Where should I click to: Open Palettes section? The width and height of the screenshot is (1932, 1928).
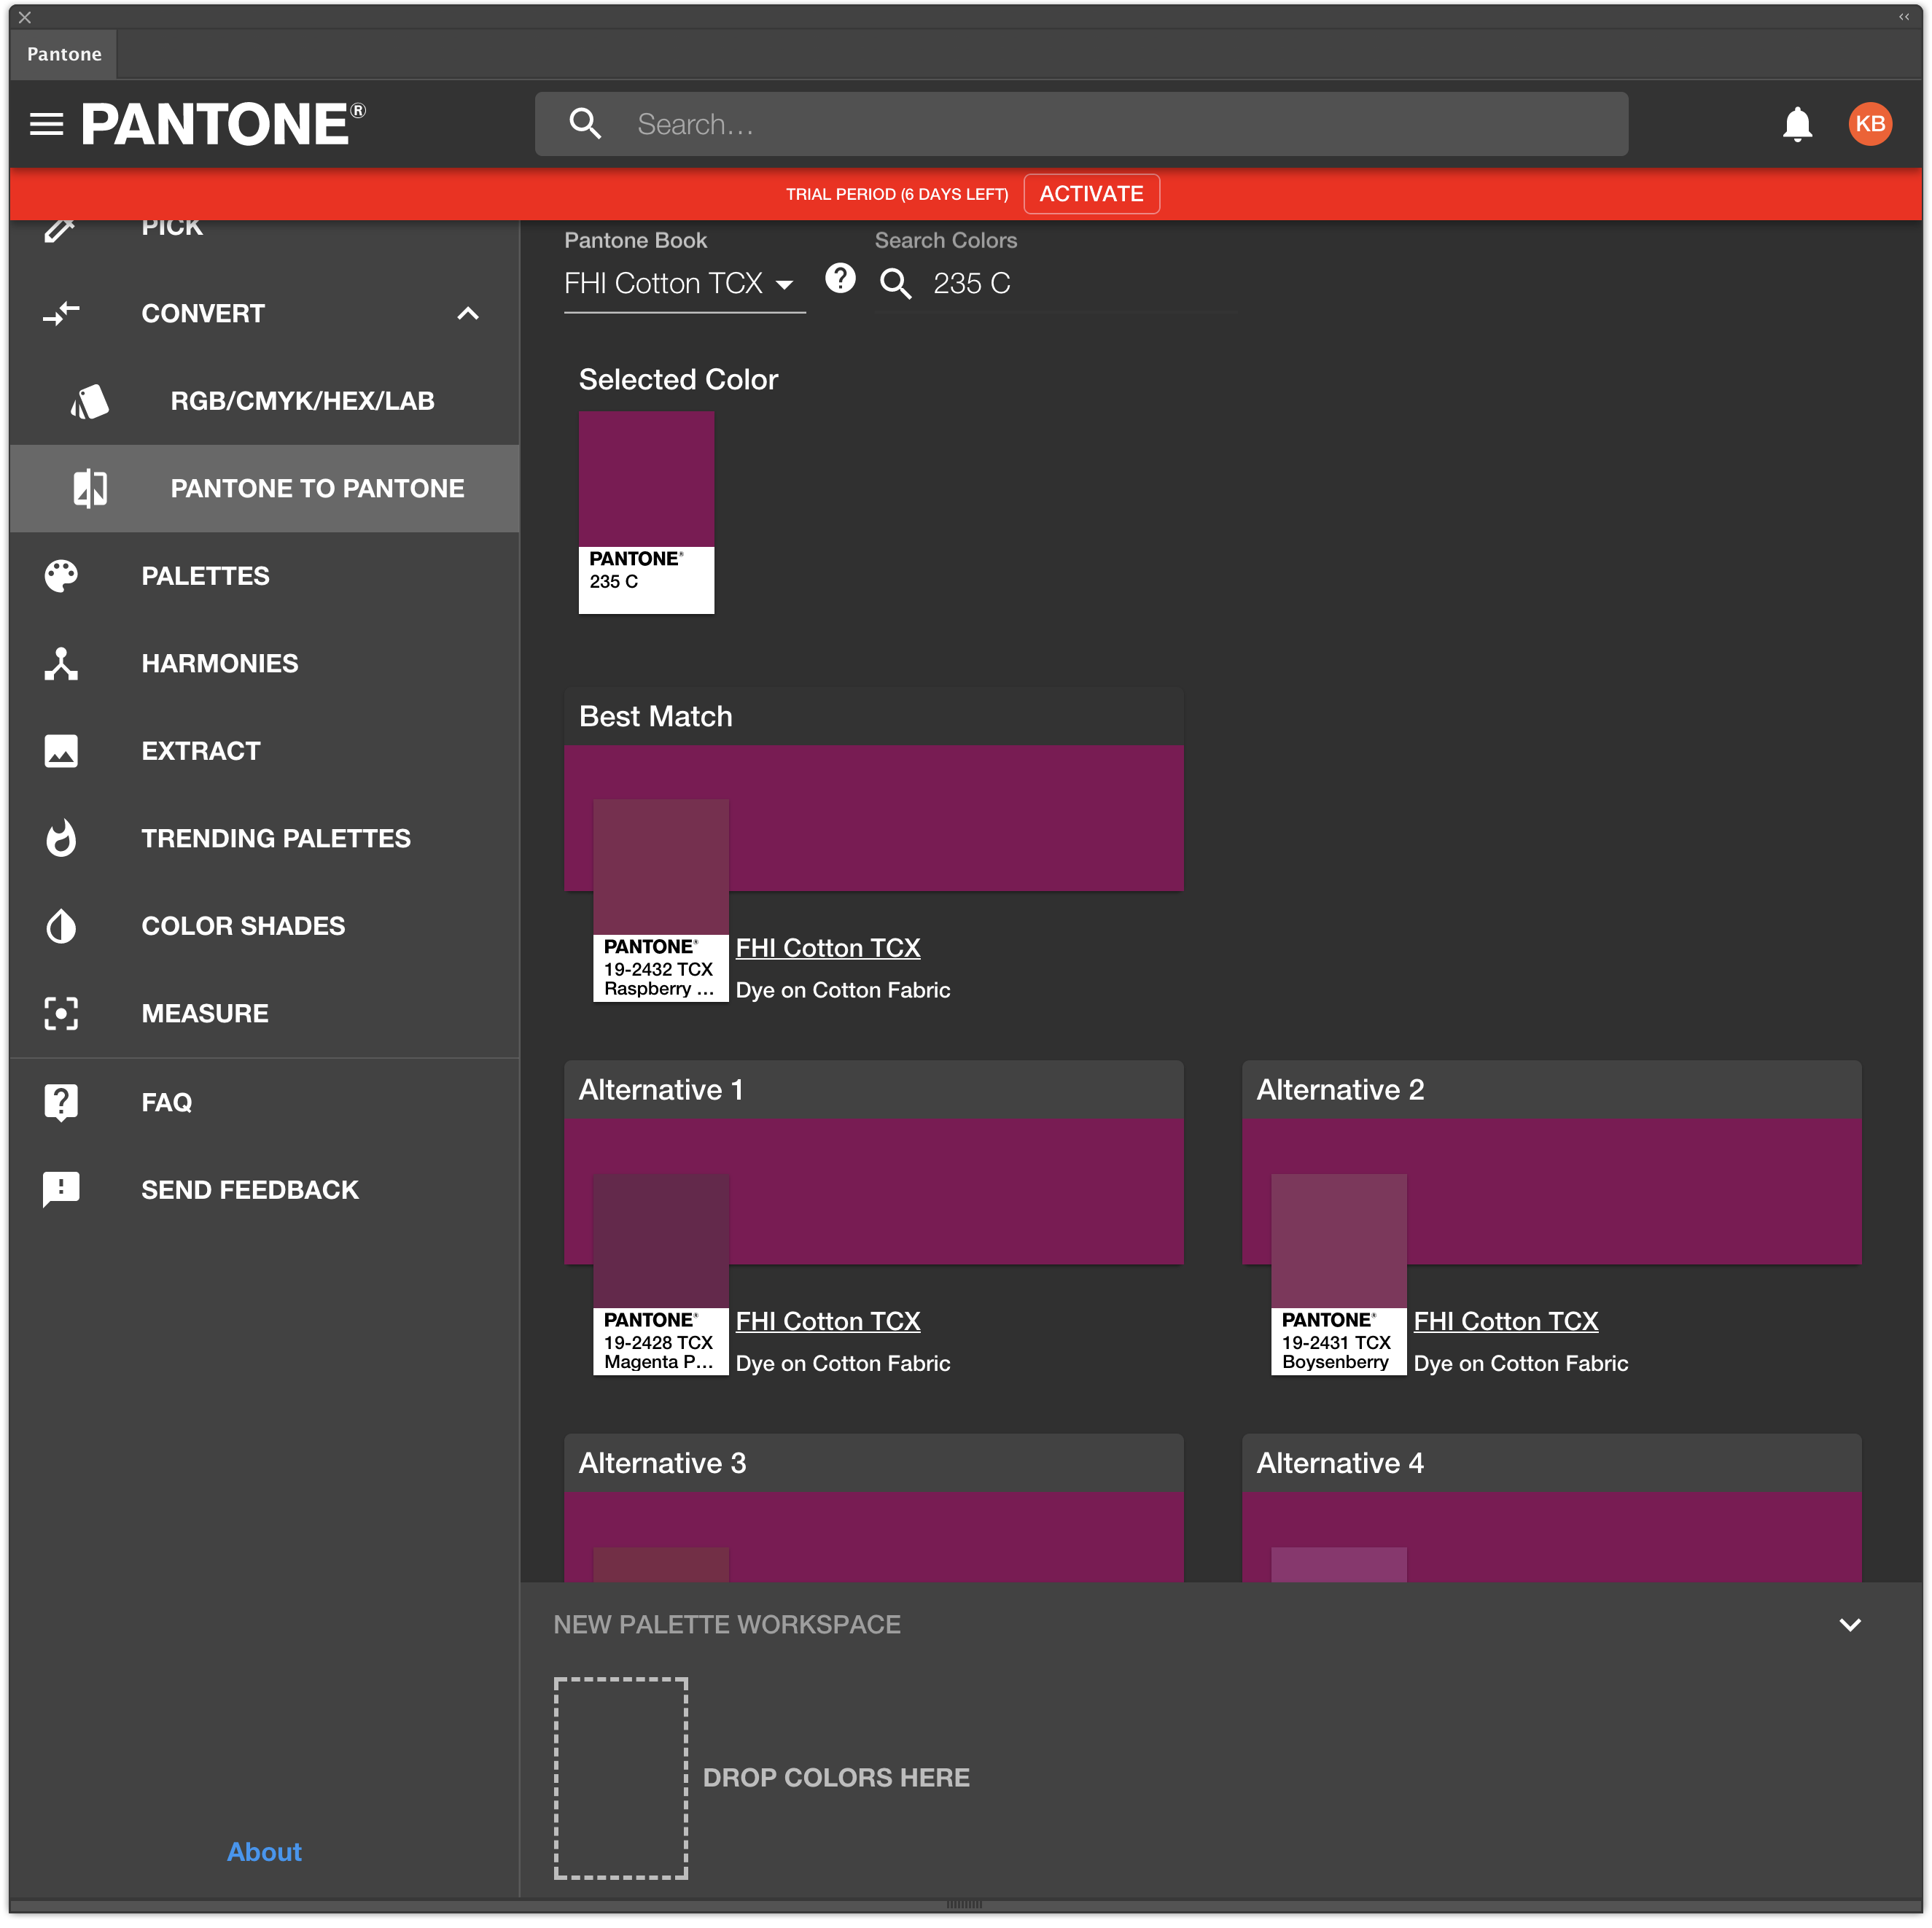tap(264, 576)
